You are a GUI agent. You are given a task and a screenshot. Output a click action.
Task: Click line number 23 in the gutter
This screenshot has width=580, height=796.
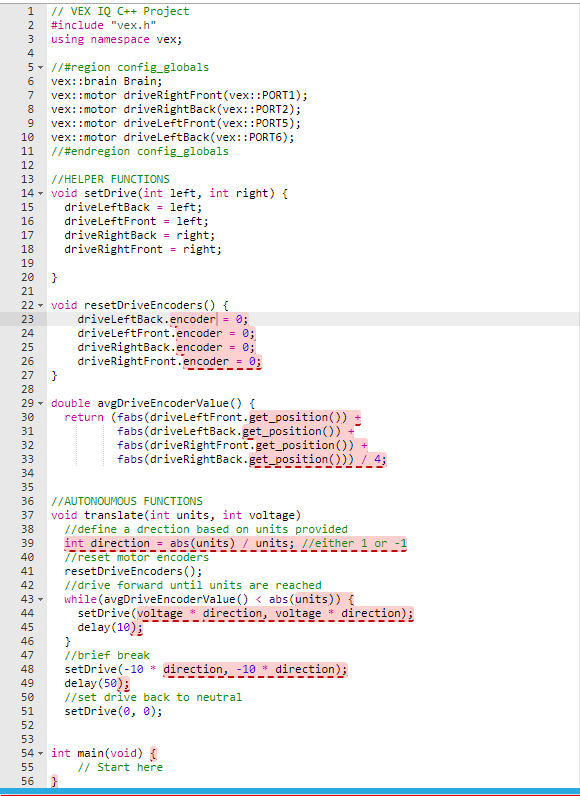[27, 319]
